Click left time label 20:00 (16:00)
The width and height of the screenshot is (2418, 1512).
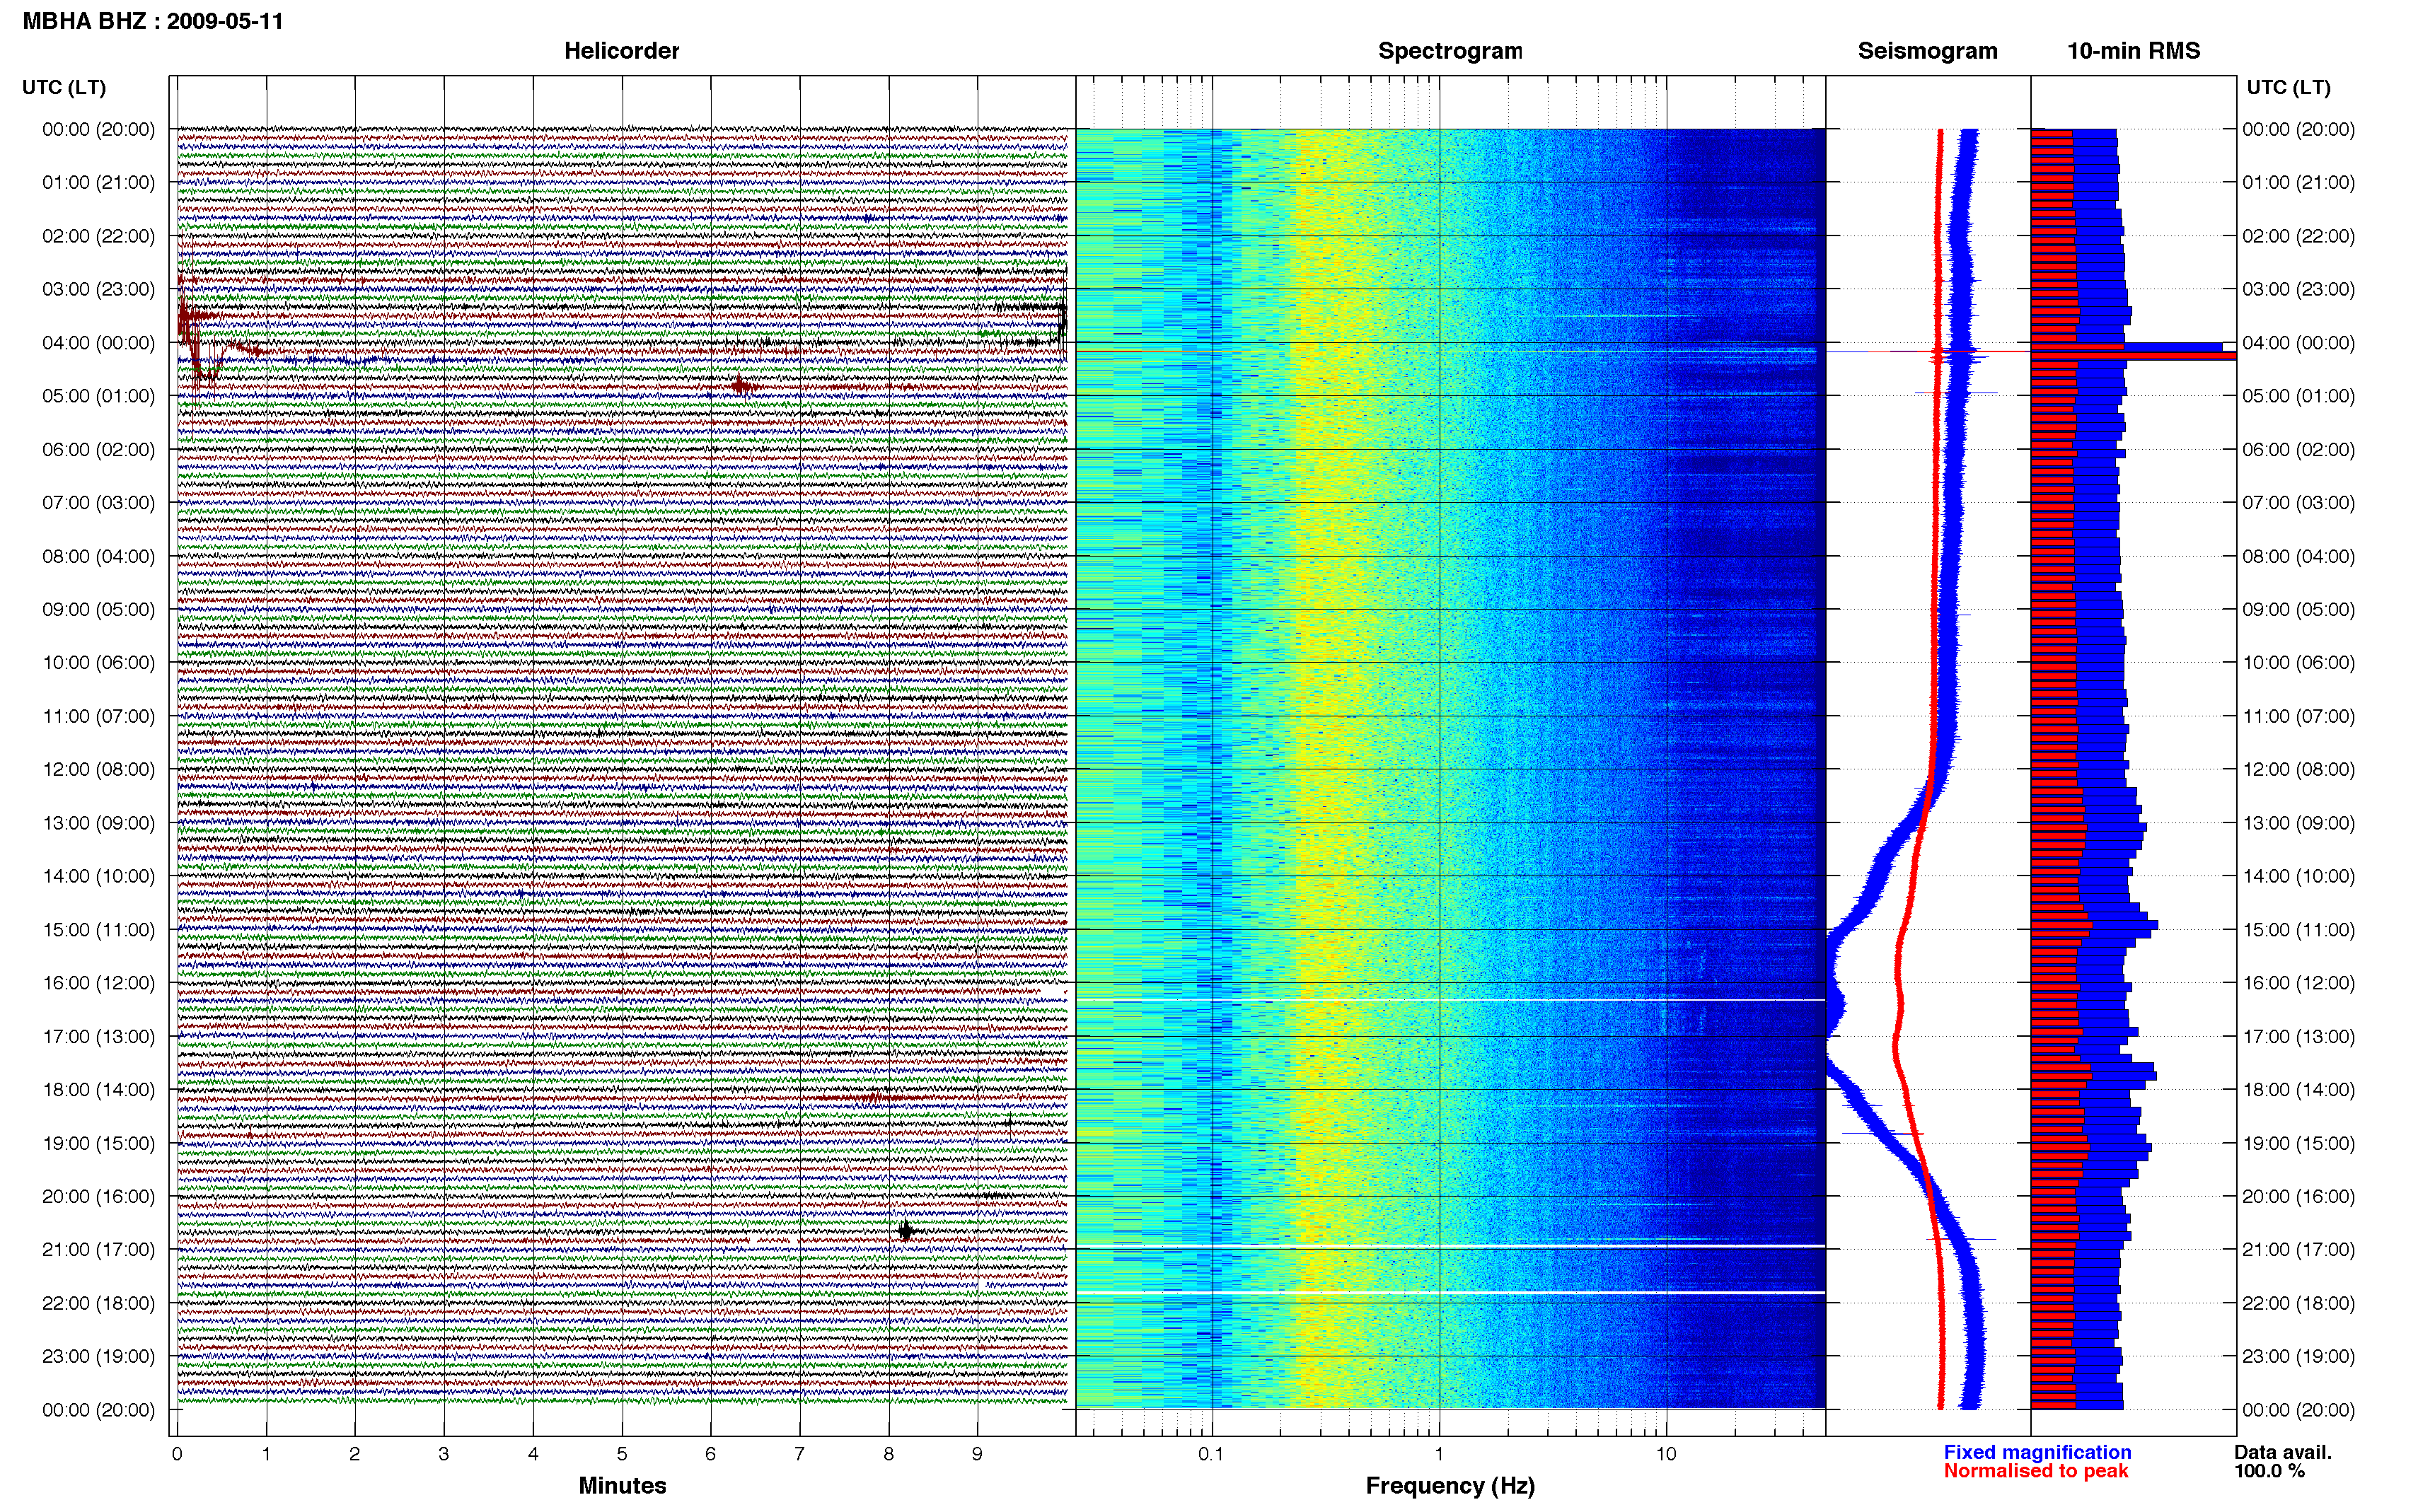[x=99, y=1197]
